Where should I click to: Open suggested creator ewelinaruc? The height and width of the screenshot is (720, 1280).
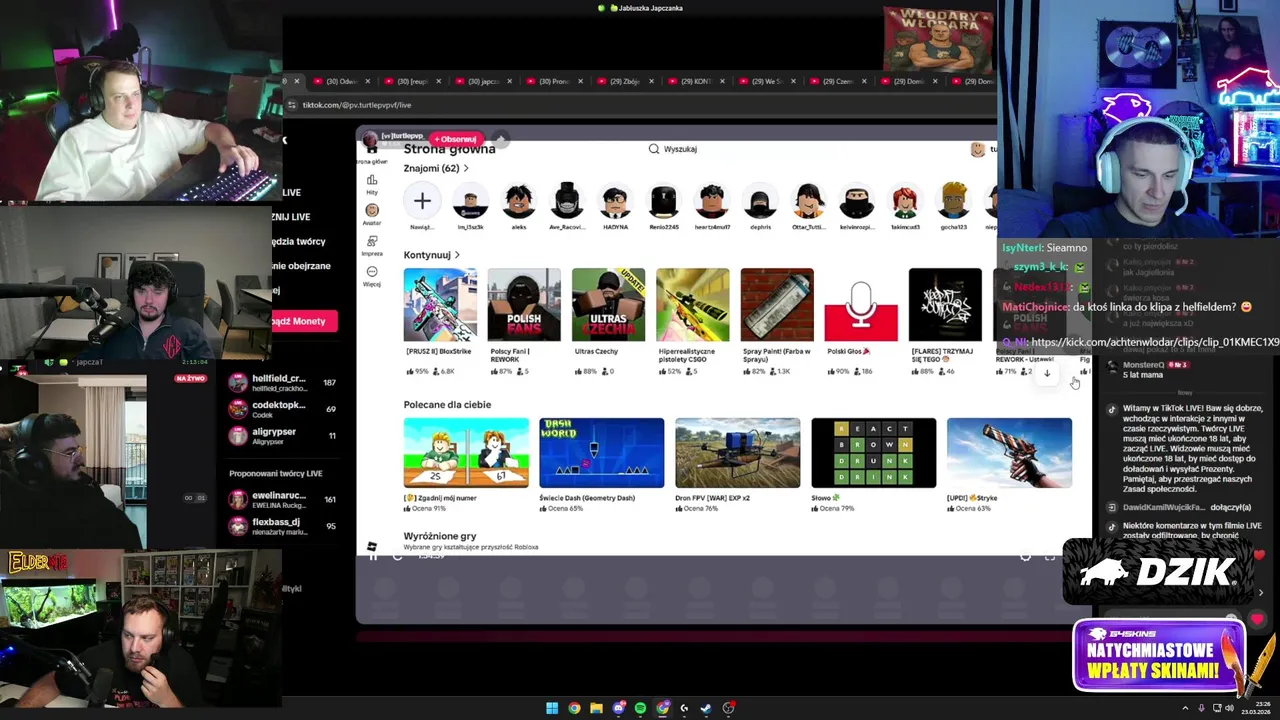pos(282,499)
